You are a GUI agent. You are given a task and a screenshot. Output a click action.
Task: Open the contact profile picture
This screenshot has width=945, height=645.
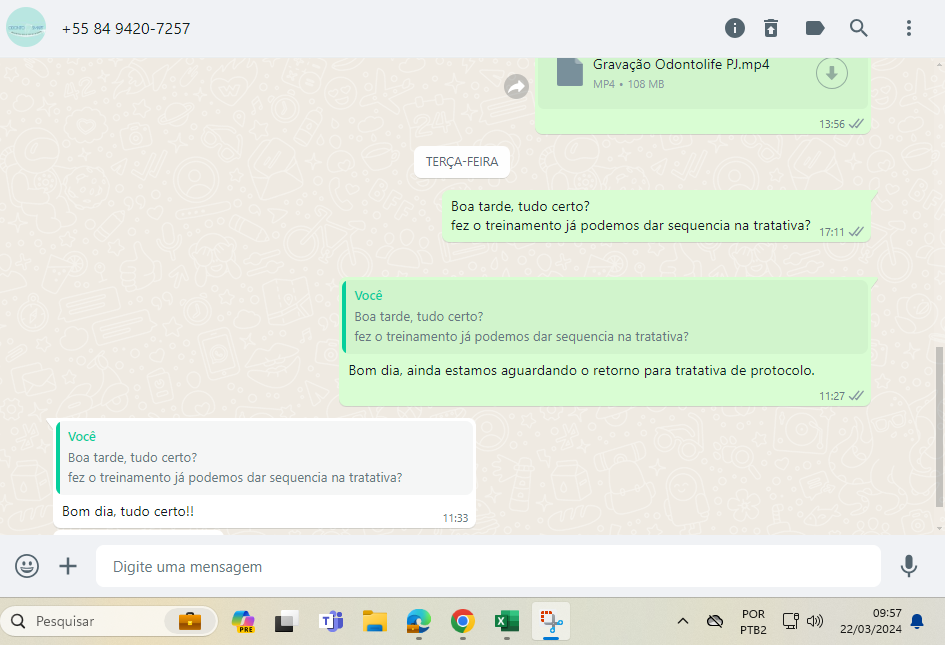click(26, 28)
